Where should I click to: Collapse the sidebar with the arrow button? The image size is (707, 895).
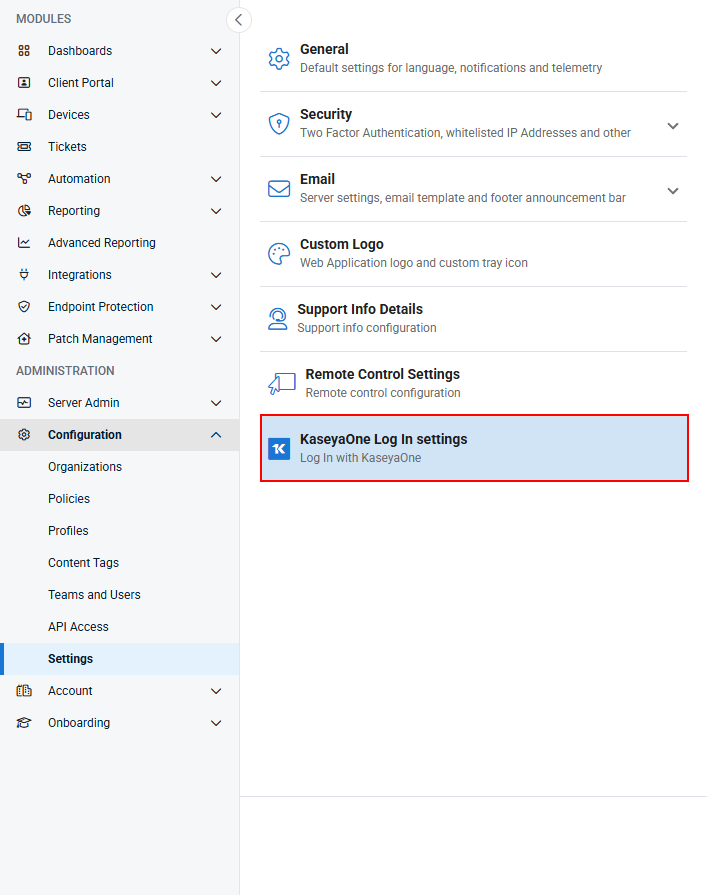click(239, 20)
